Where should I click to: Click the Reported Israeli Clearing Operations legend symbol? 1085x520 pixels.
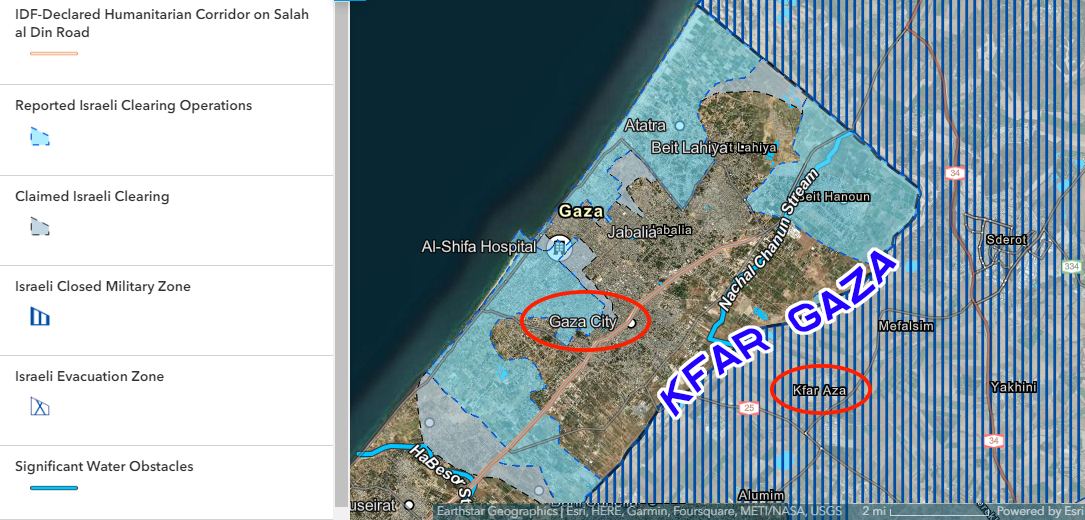(x=40, y=136)
